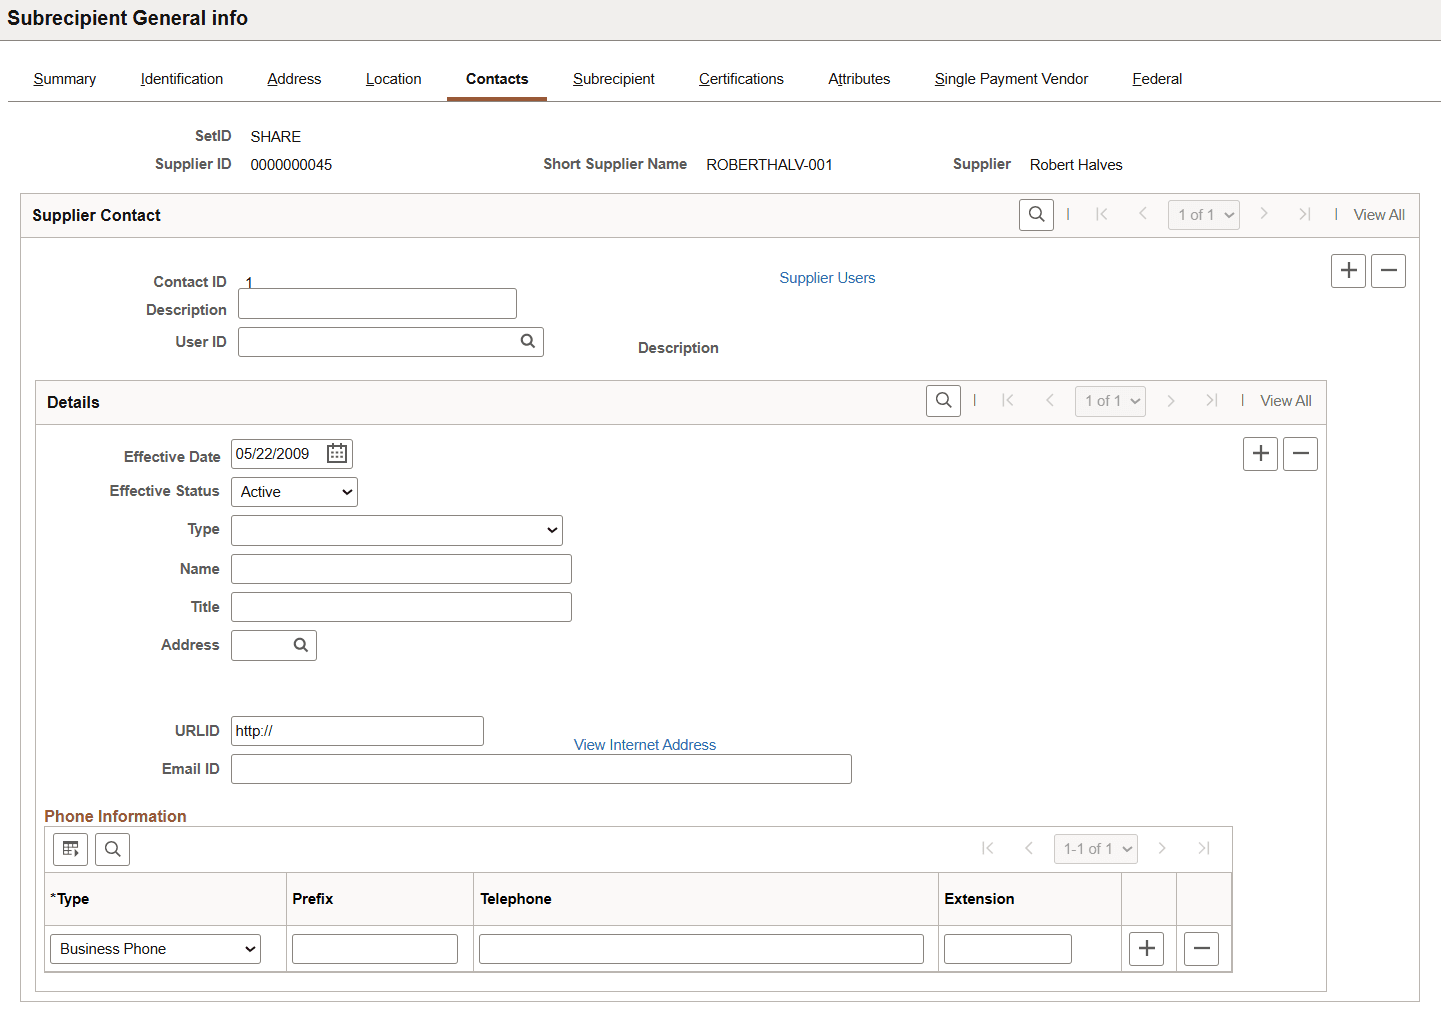This screenshot has width=1441, height=1015.
Task: Click the phone Prefix field
Action: click(x=375, y=949)
